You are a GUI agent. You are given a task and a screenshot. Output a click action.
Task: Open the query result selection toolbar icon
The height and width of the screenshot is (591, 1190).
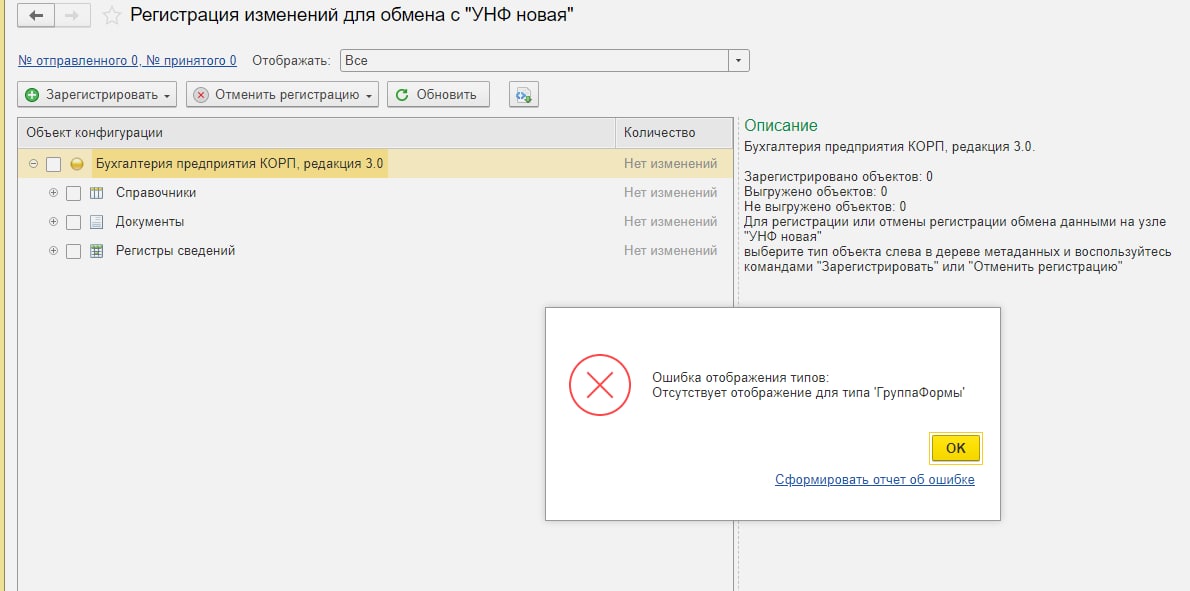[524, 95]
